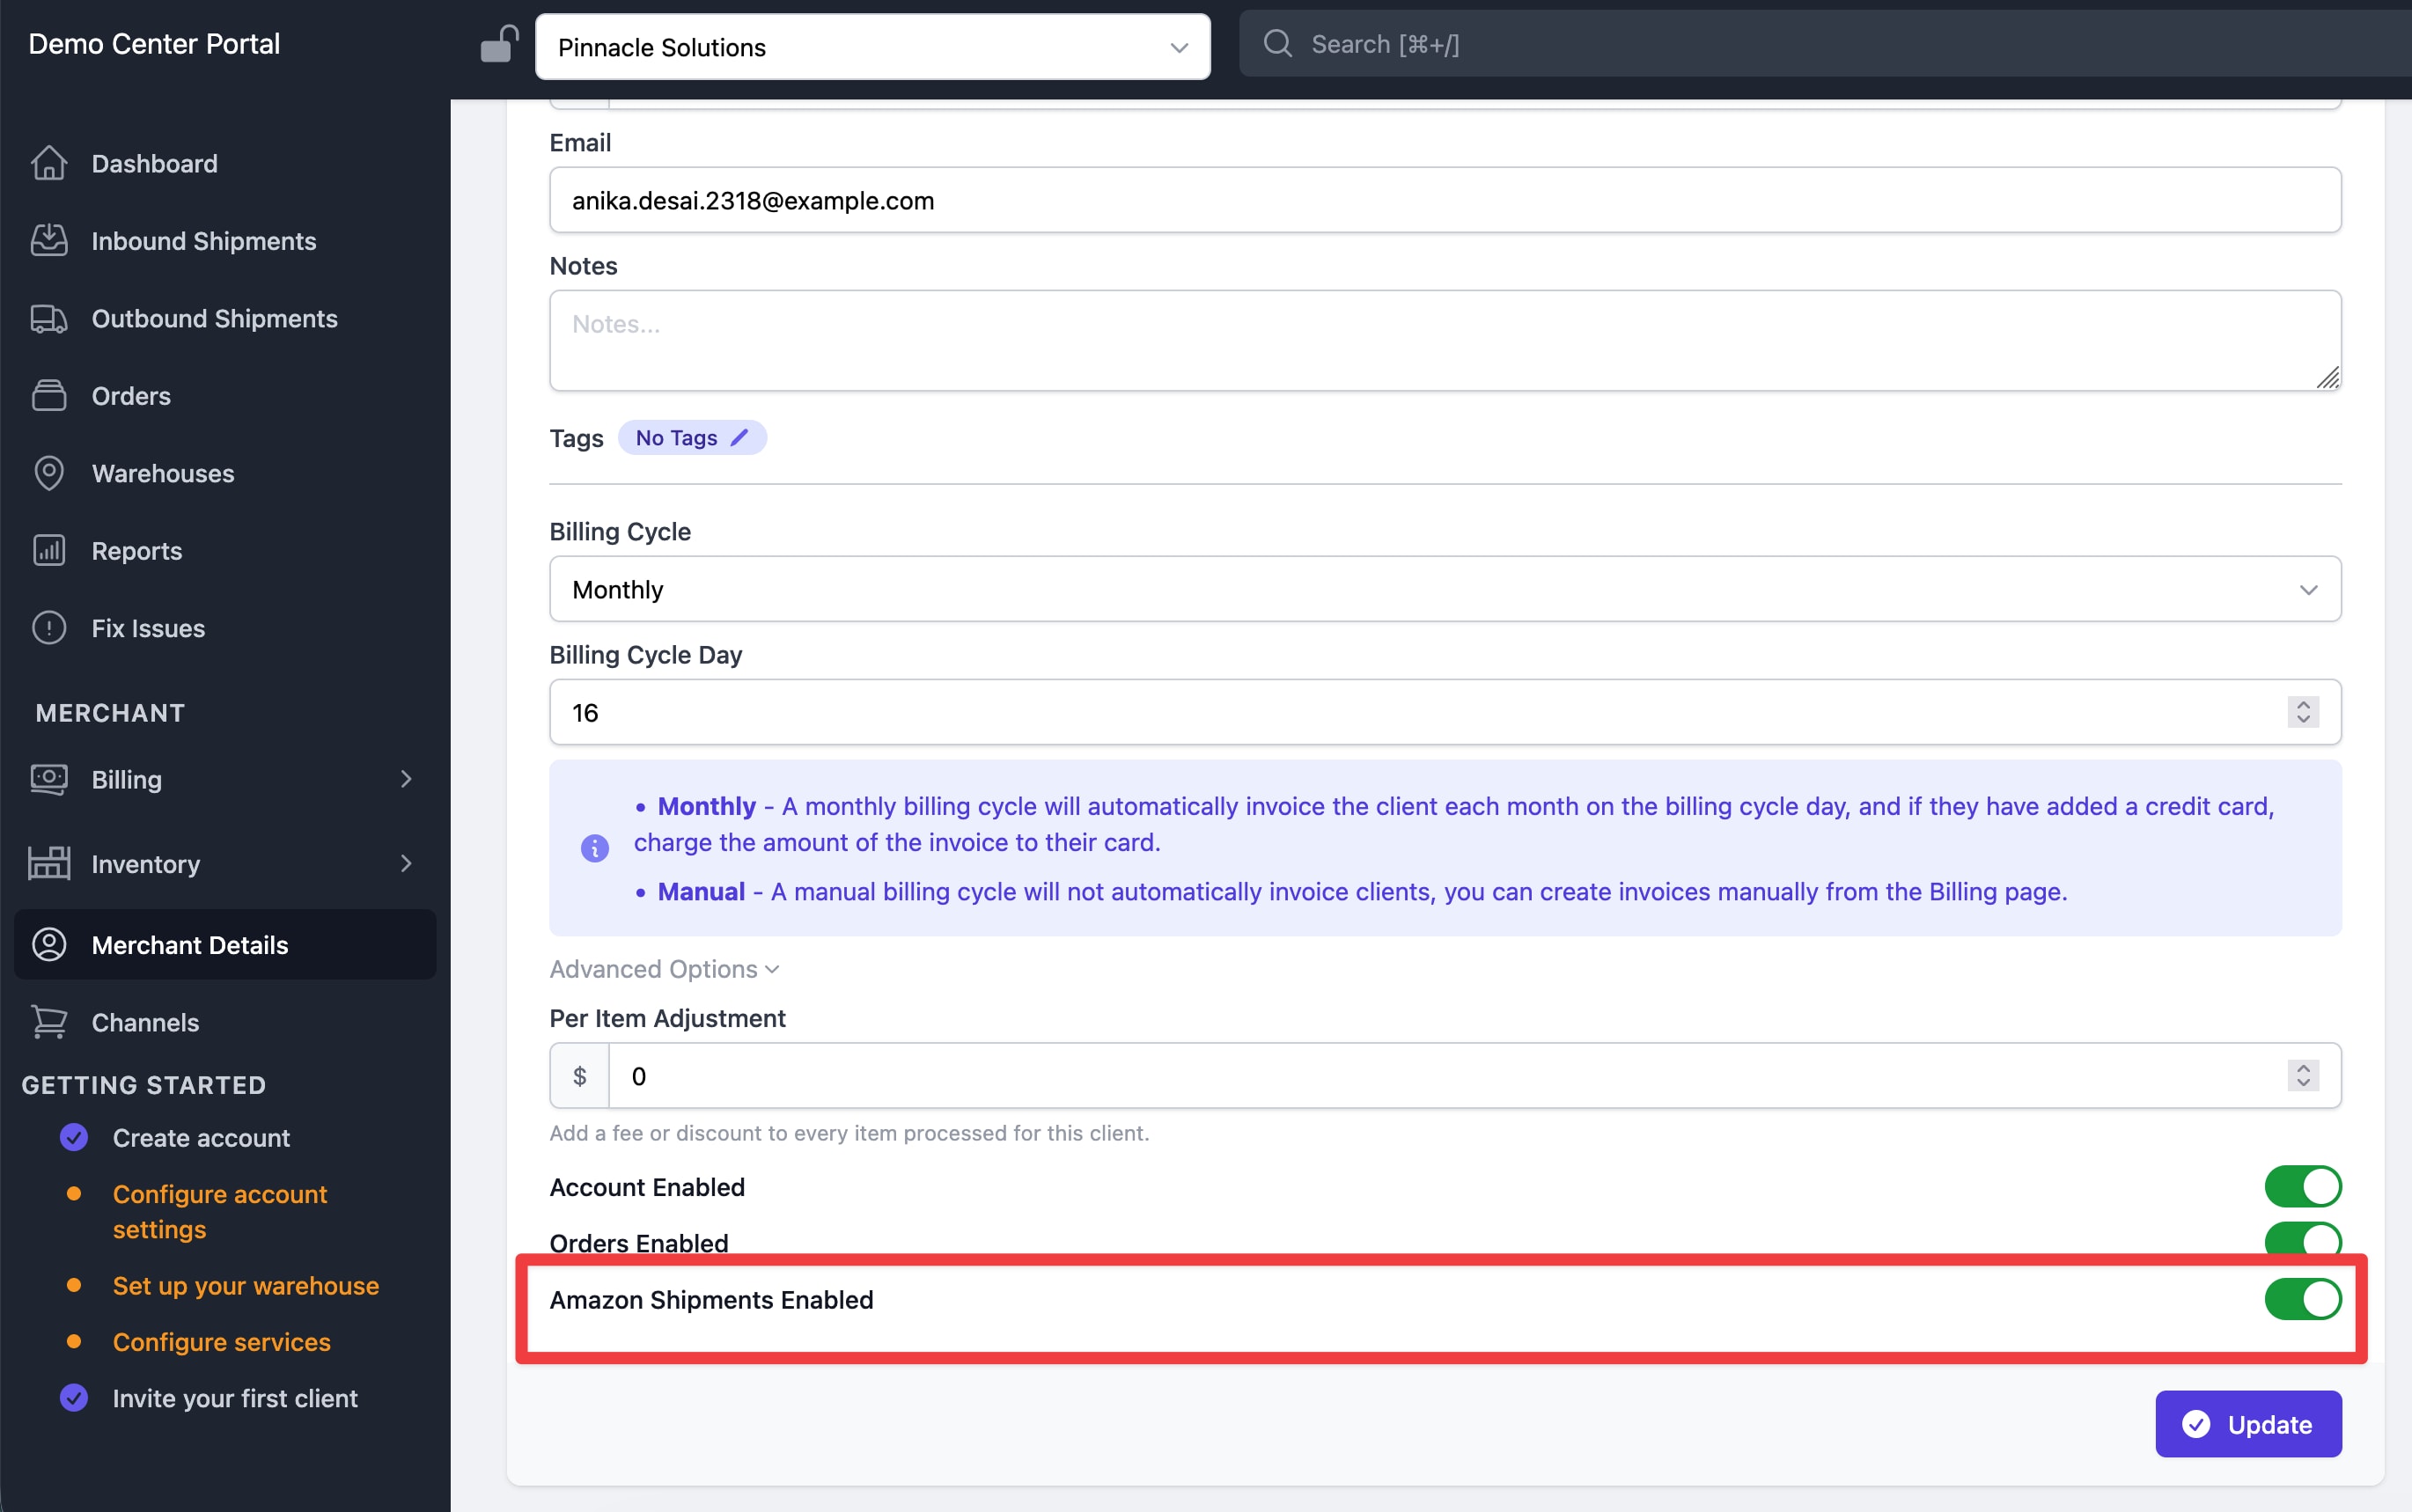
Task: Click the Billing Cycle Day field
Action: coord(1445,712)
